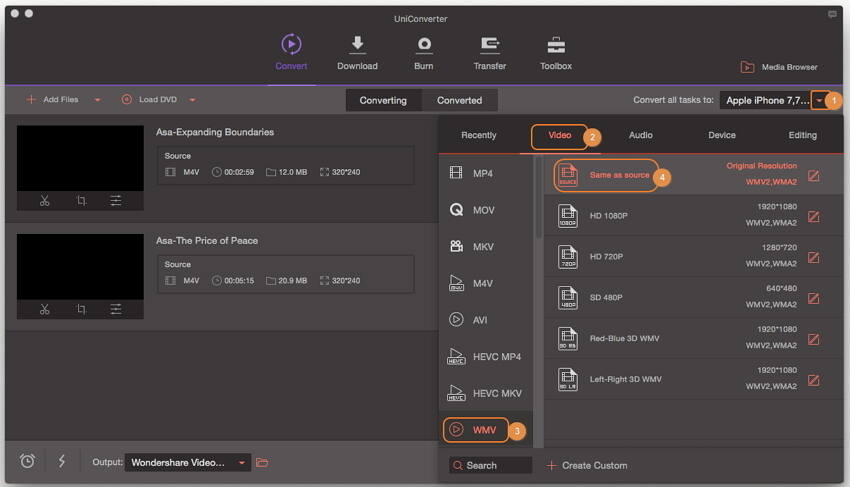Open the output folder icon
Image resolution: width=850 pixels, height=487 pixels.
tap(262, 463)
